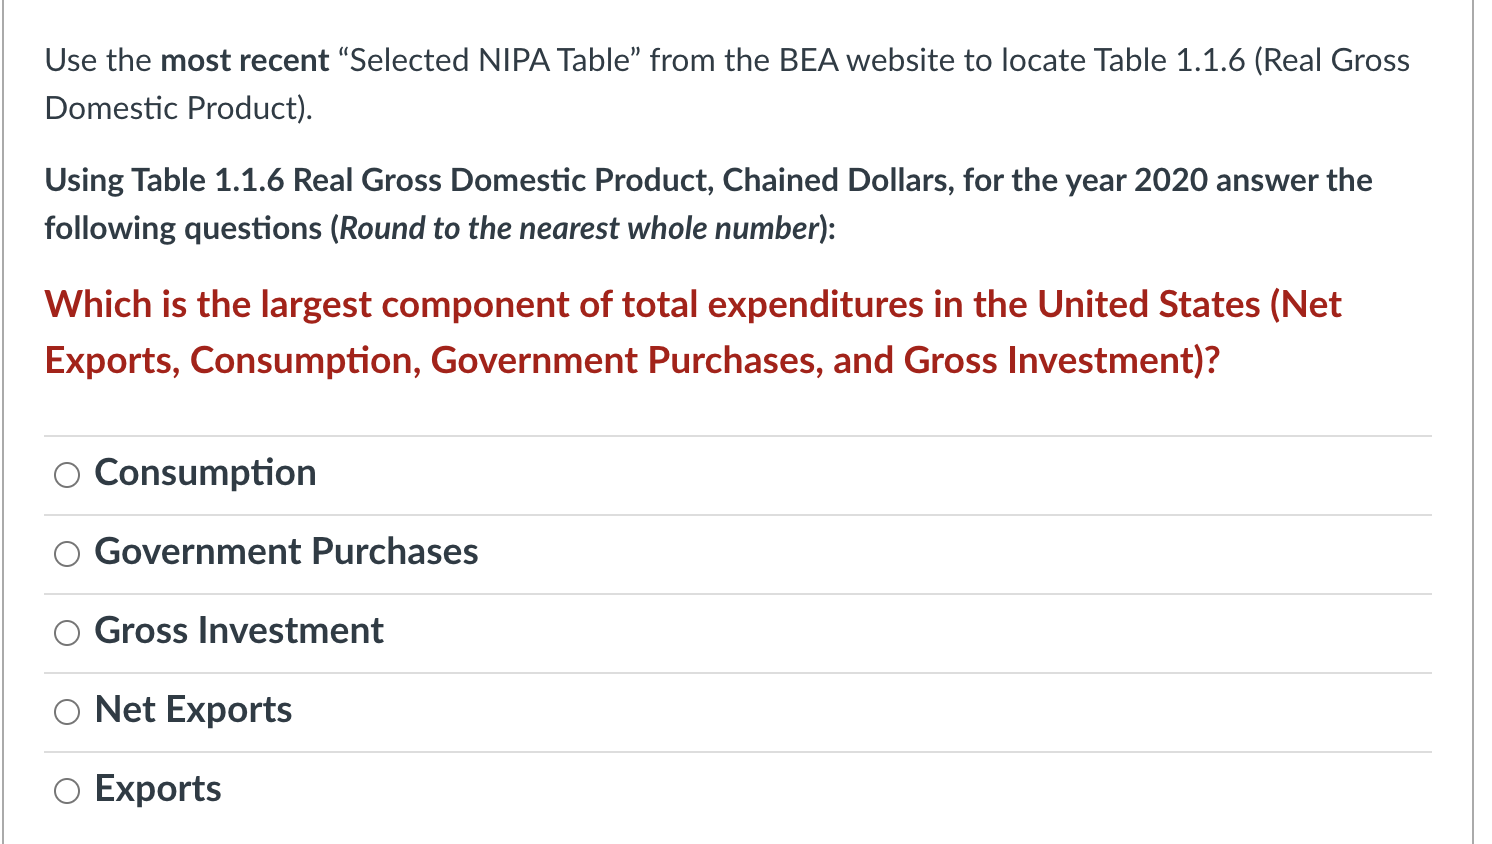This screenshot has height=844, width=1492.
Task: Click '(Real Gross Domestic Product)' in the first paragraph
Action: [x=727, y=84]
